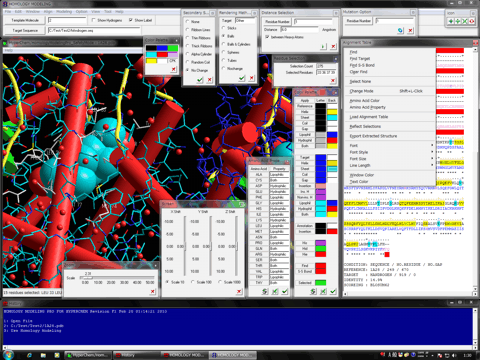Select Amino Acid Color menu item
The width and height of the screenshot is (480, 360).
(x=390, y=101)
